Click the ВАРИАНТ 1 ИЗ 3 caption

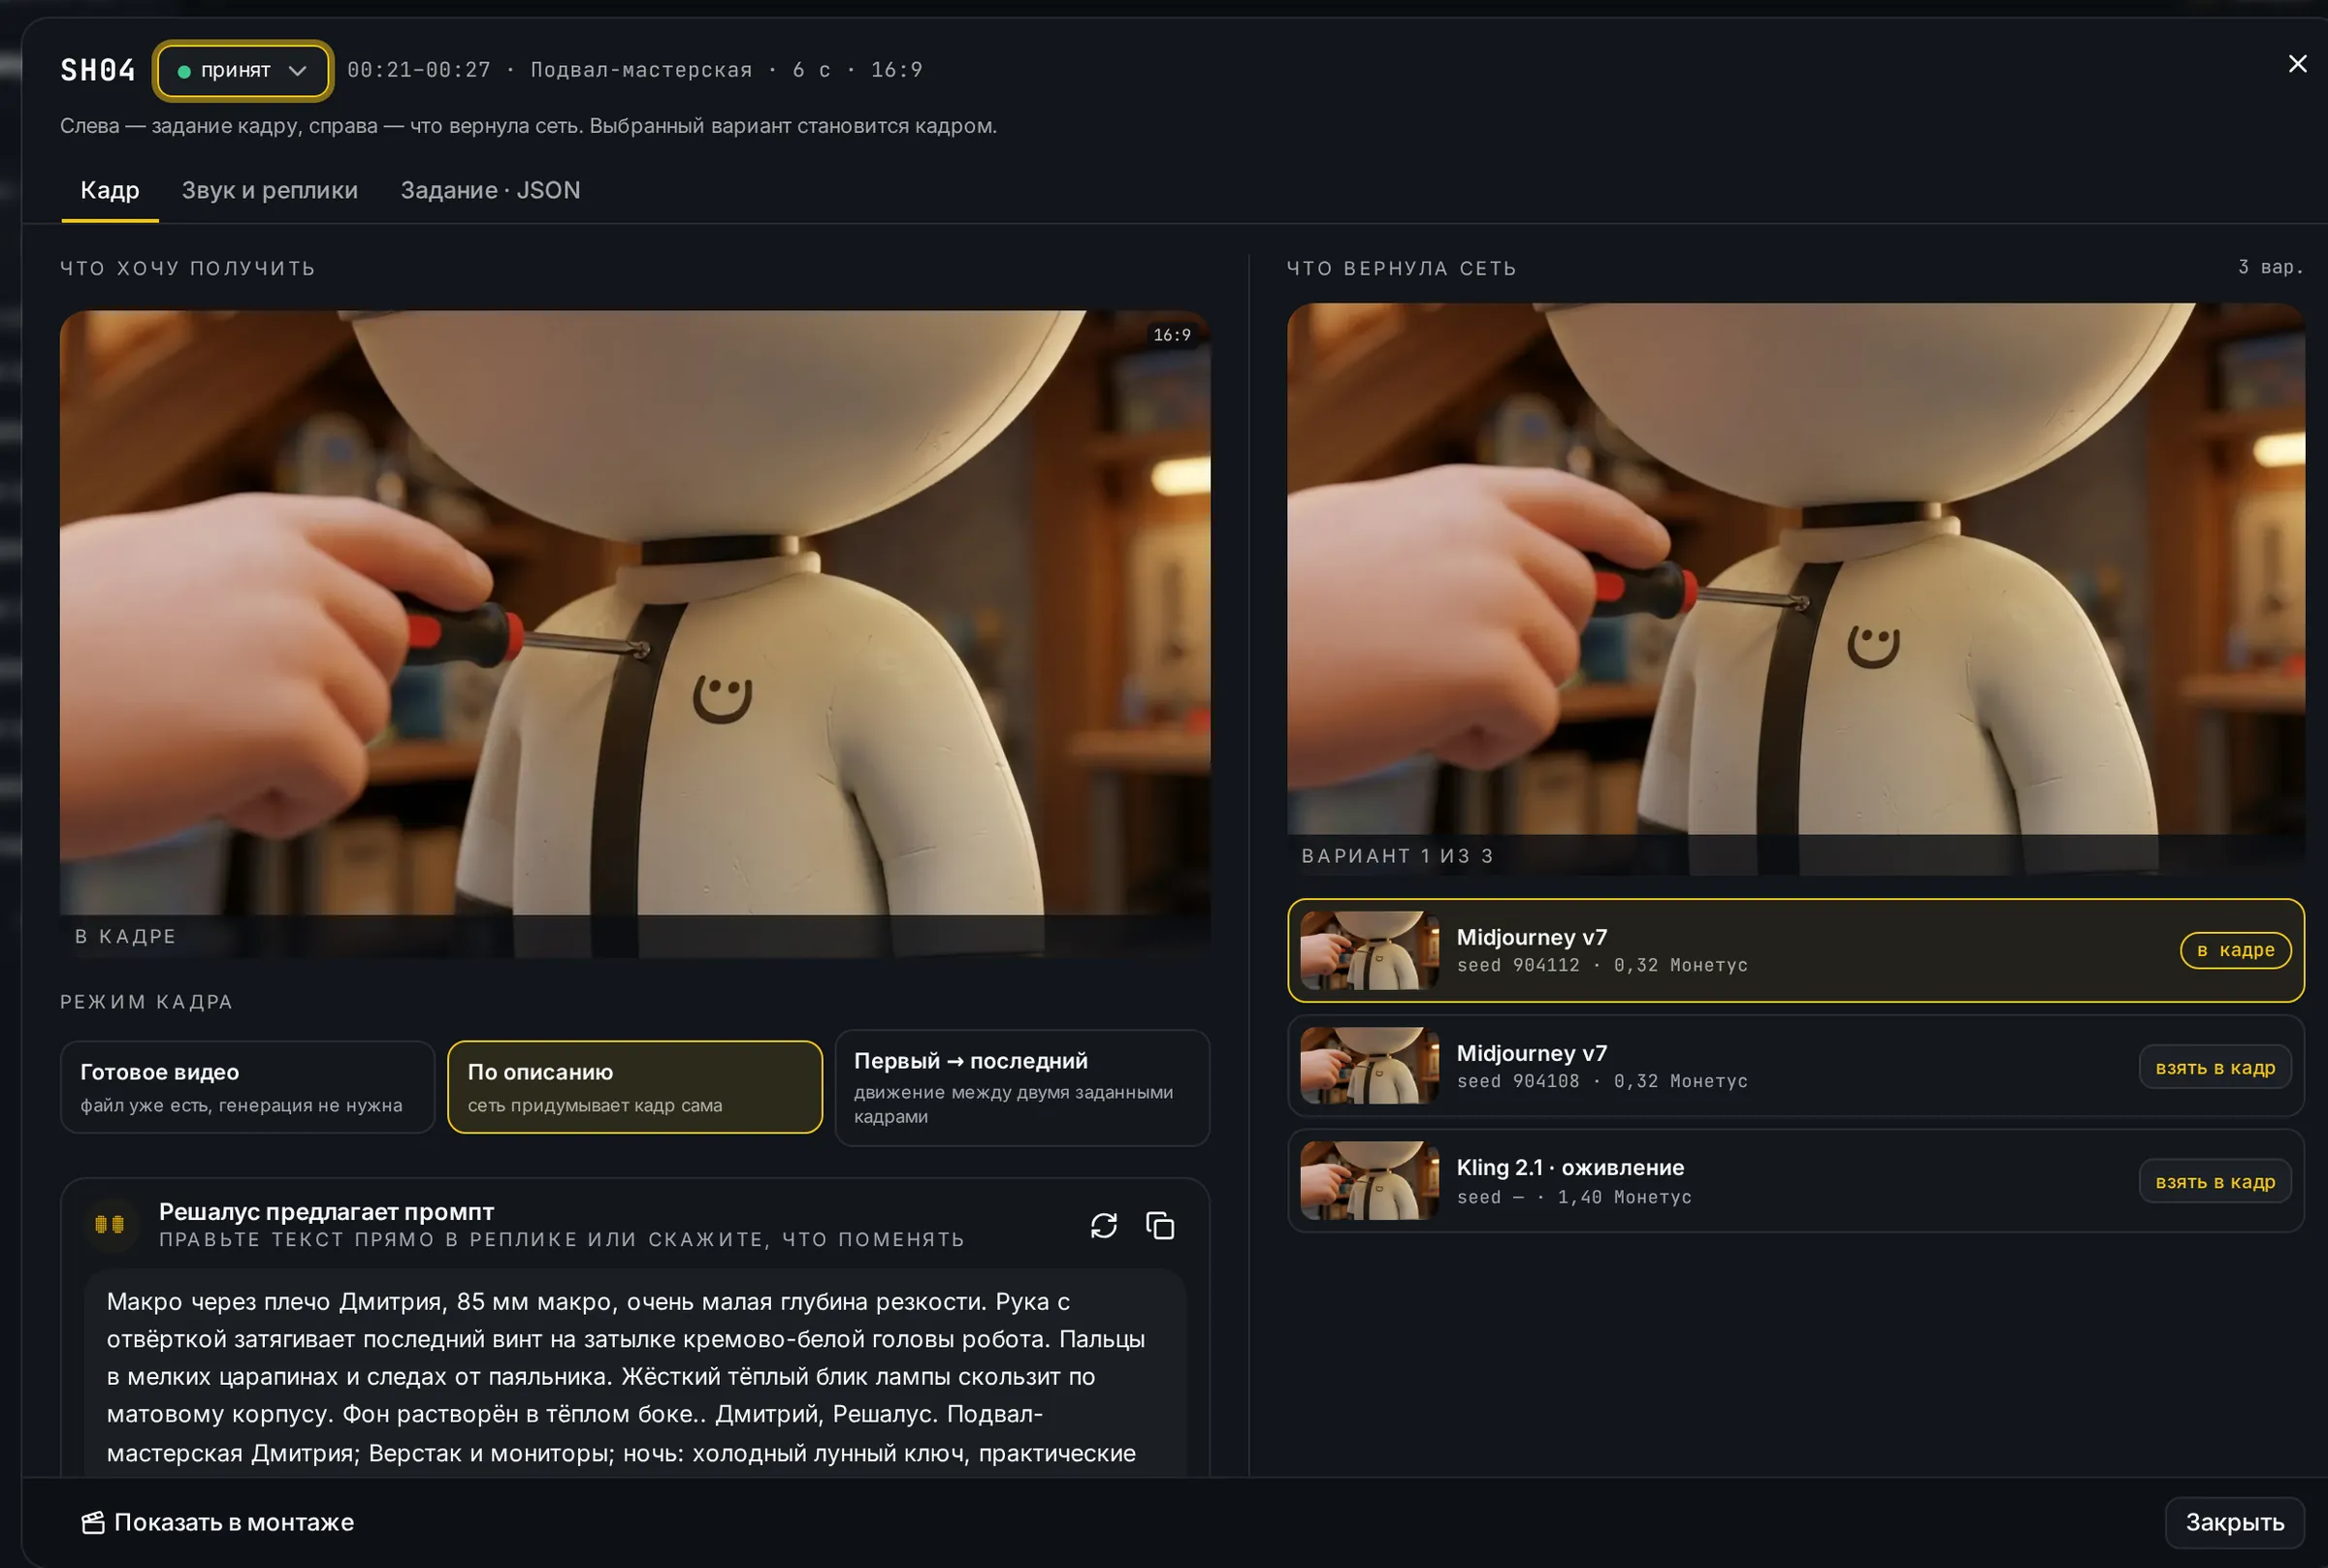tap(1397, 856)
